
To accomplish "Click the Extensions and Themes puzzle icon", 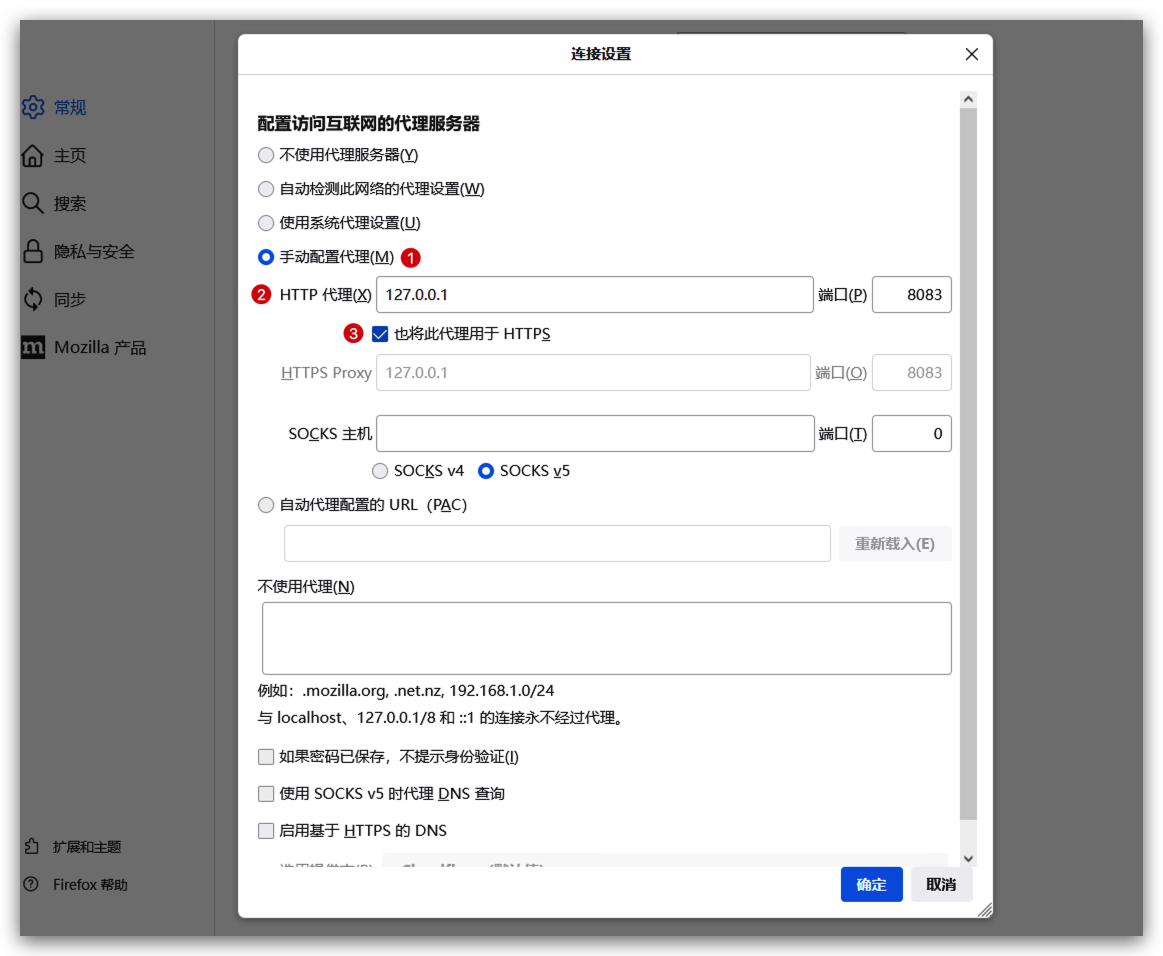I will [x=33, y=847].
